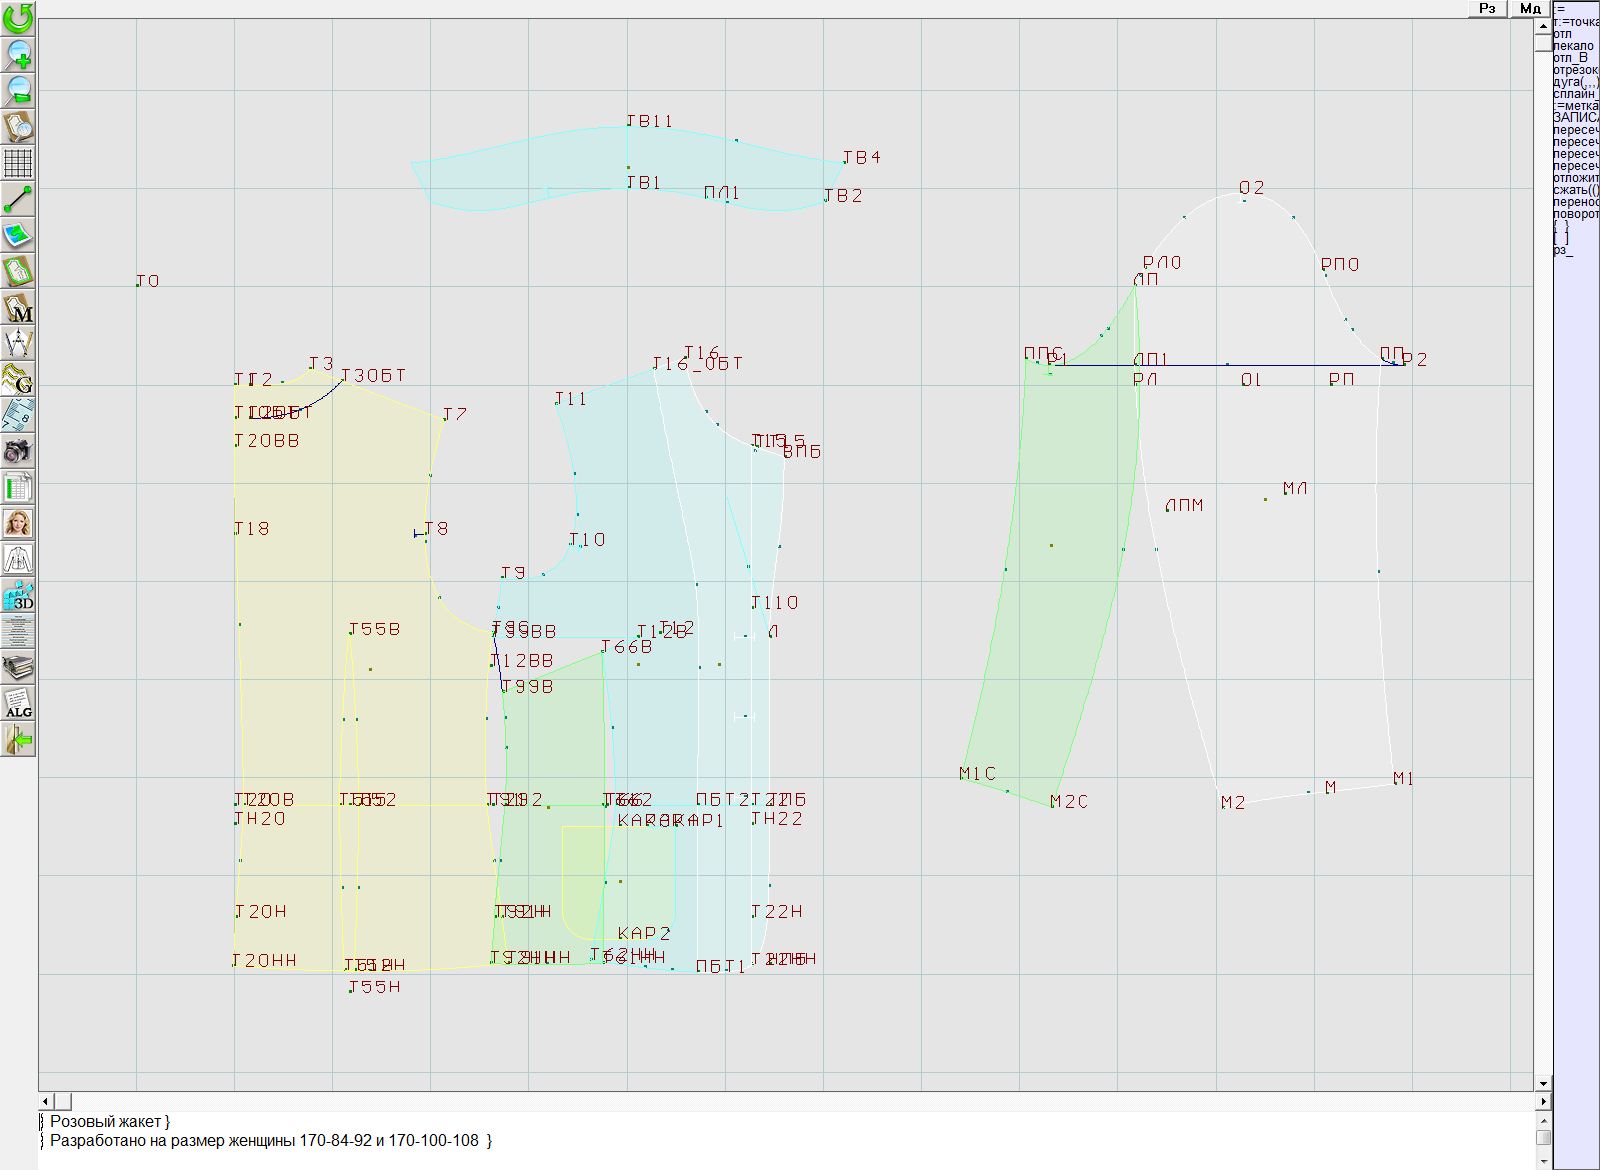Click the Рз button
1600x1170 pixels.
click(x=1487, y=8)
